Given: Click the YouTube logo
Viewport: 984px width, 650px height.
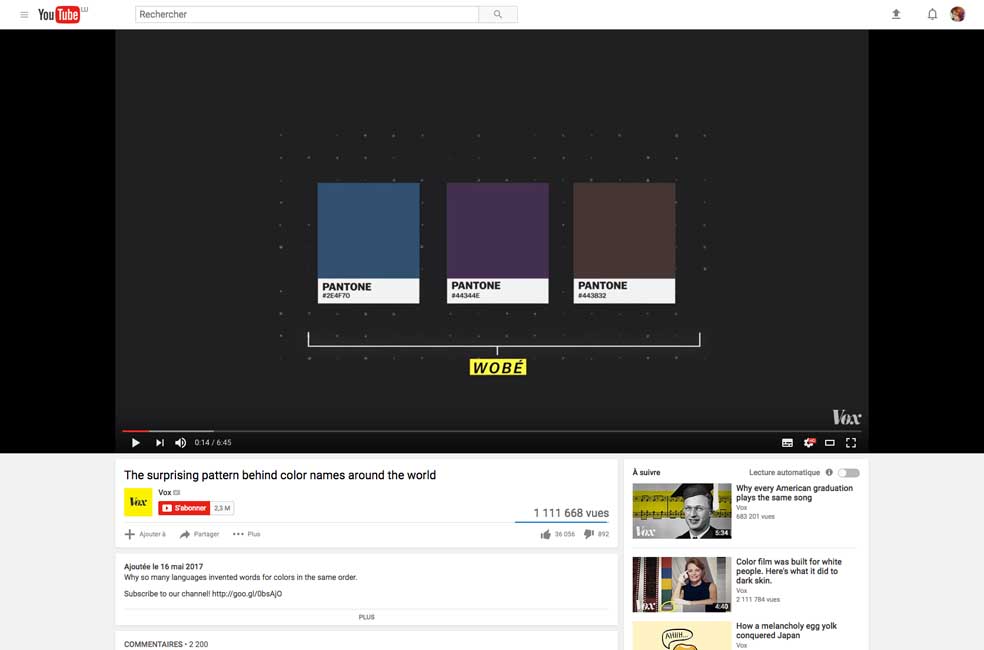Looking at the screenshot, I should (60, 14).
